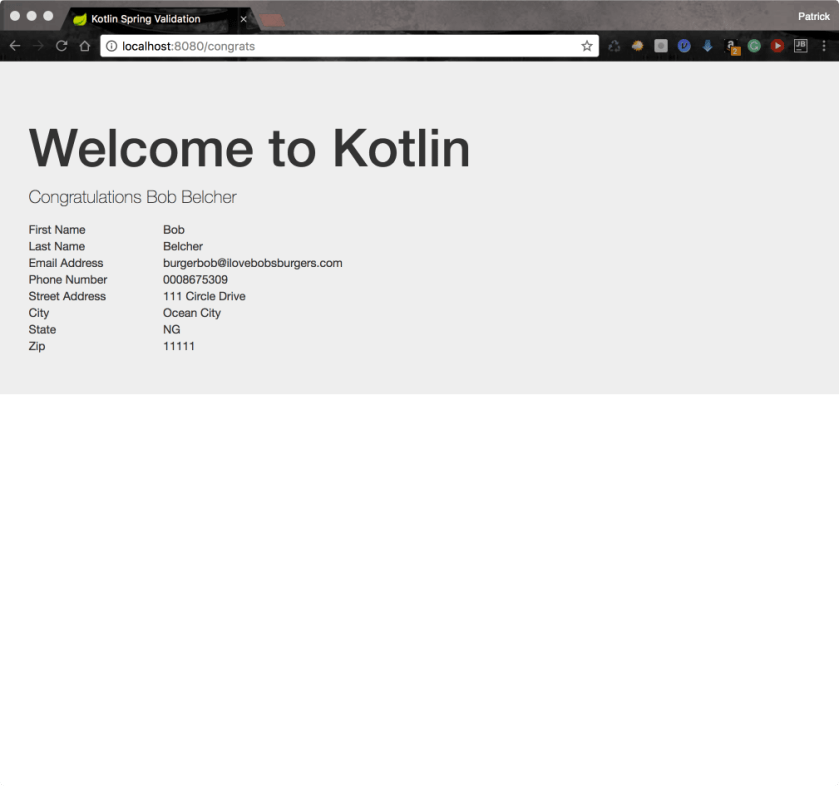This screenshot has height=786, width=839.
Task: Click the Welcome to Kotlin heading
Action: (249, 148)
